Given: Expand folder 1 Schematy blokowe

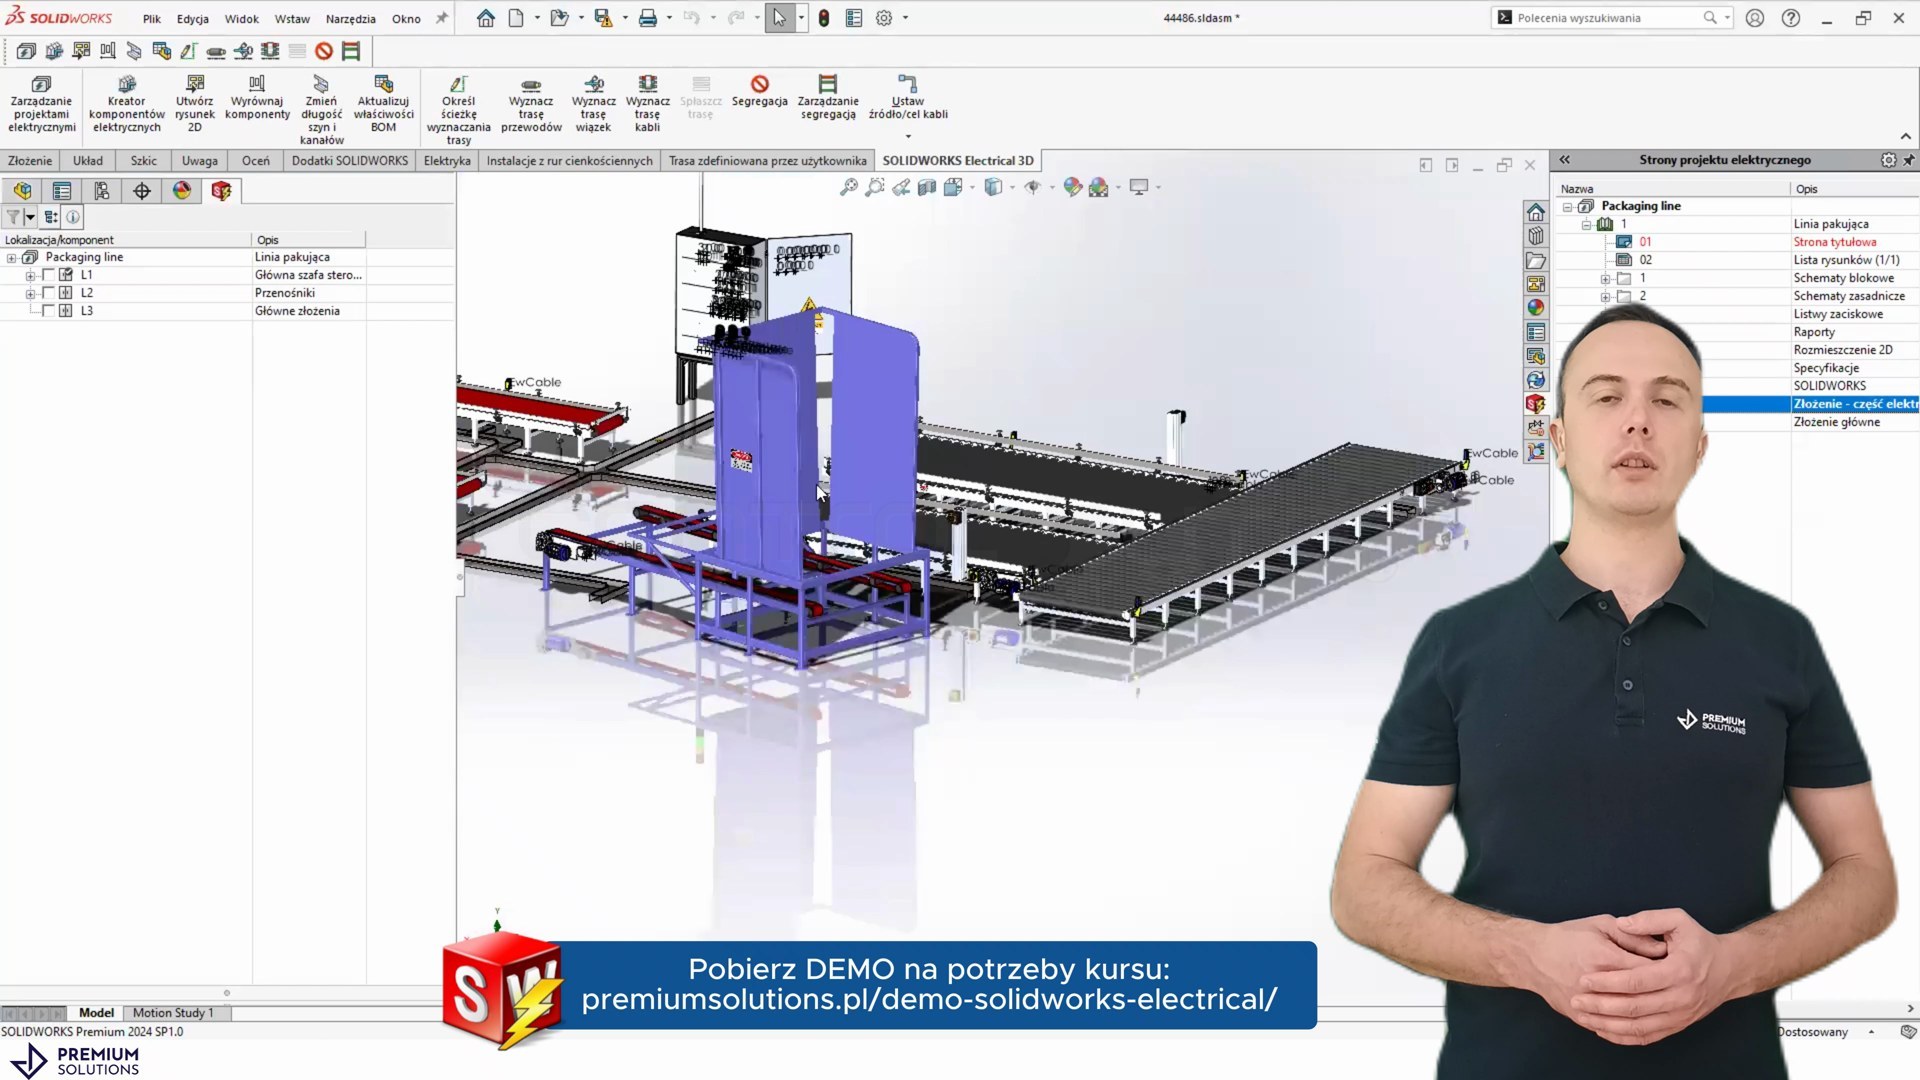Looking at the screenshot, I should (1605, 279).
